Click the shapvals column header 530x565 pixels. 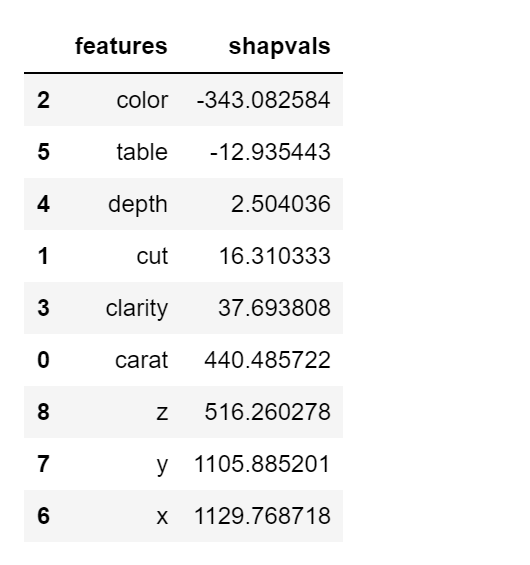[x=280, y=46]
